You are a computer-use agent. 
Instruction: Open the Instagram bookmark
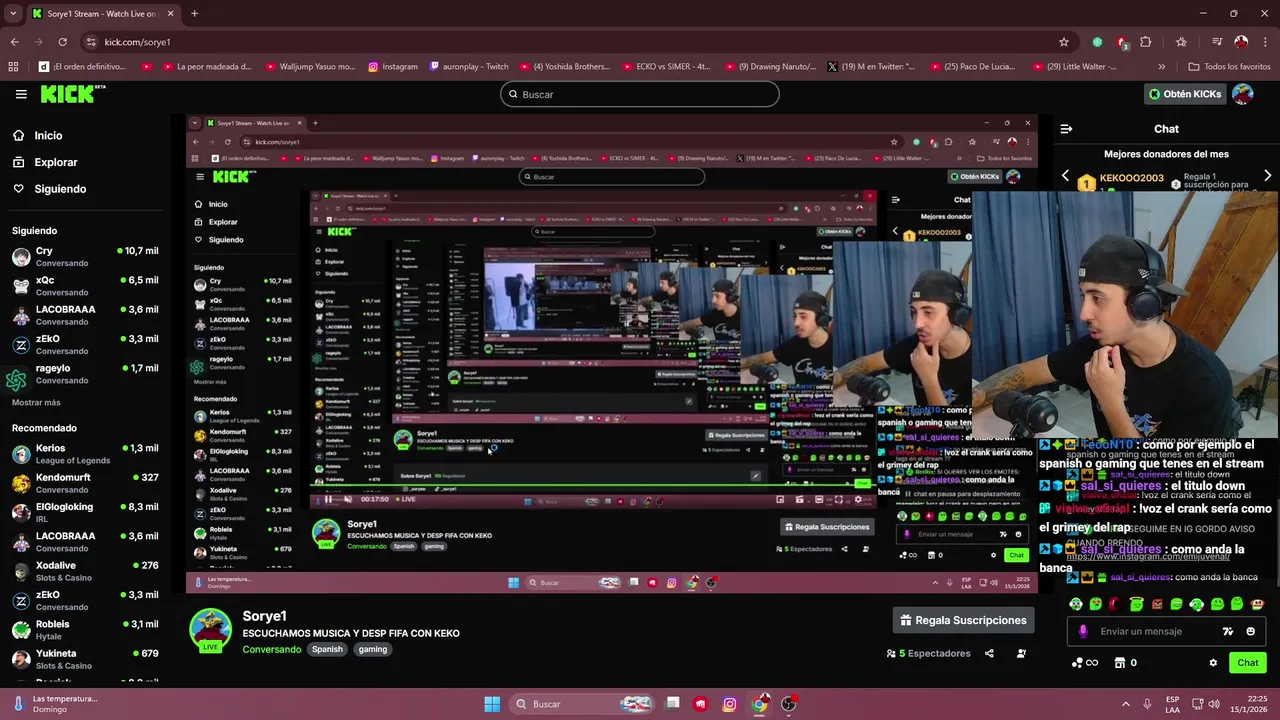[392, 67]
